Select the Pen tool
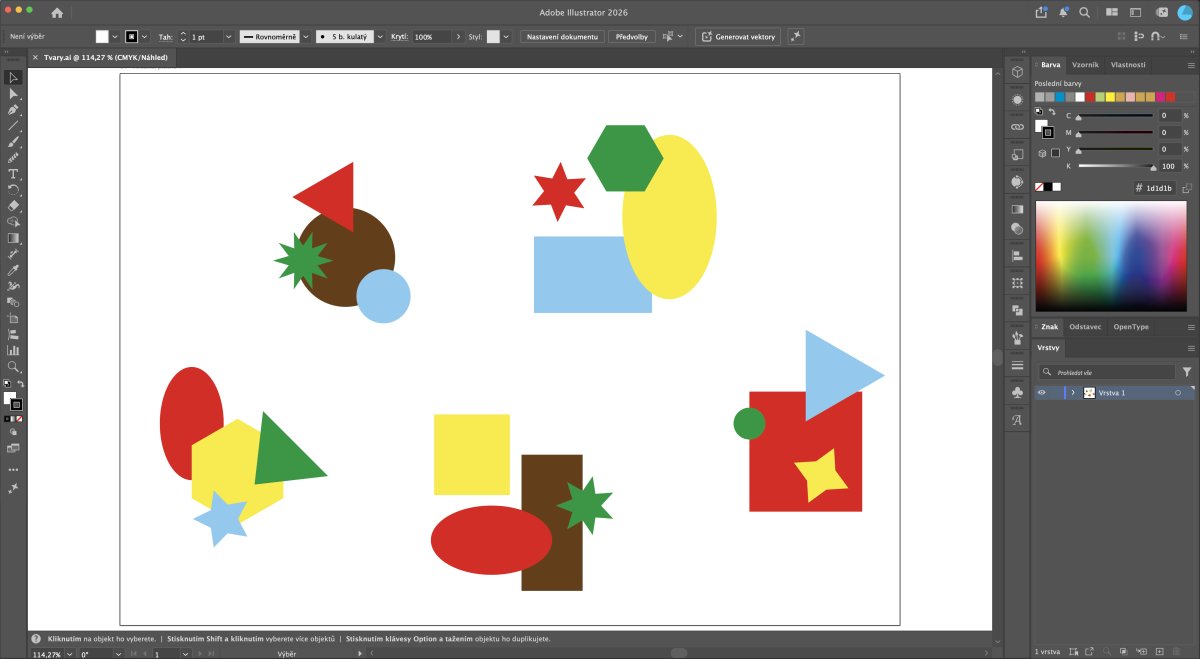This screenshot has width=1200, height=659. 14,110
